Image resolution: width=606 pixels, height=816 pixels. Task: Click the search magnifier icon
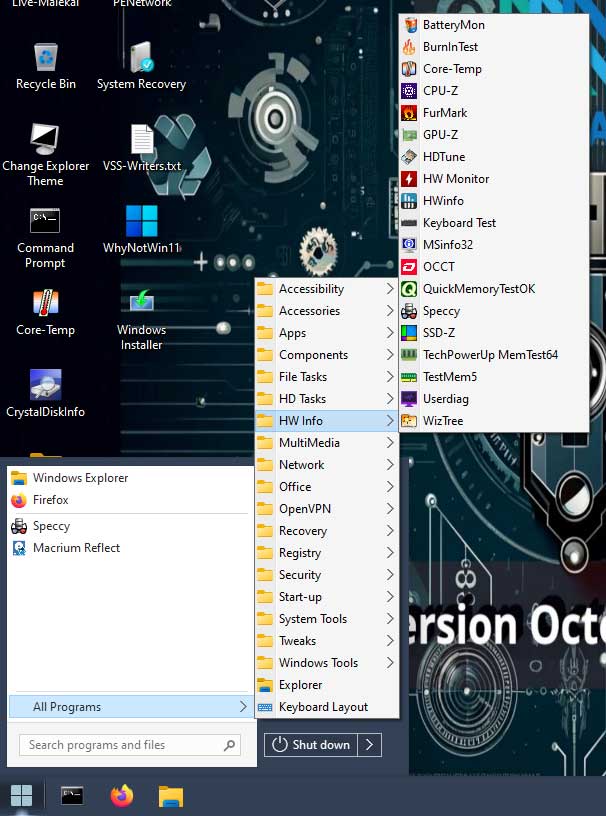point(229,745)
